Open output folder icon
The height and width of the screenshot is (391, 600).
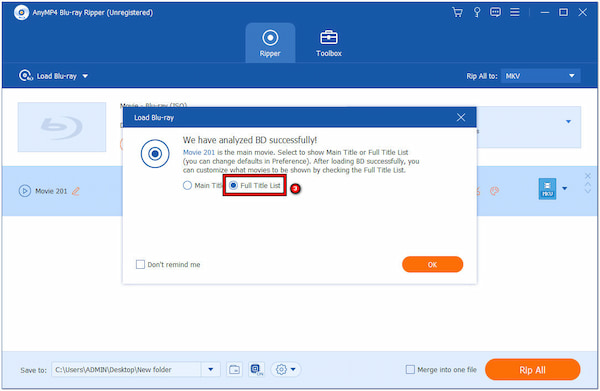[234, 370]
